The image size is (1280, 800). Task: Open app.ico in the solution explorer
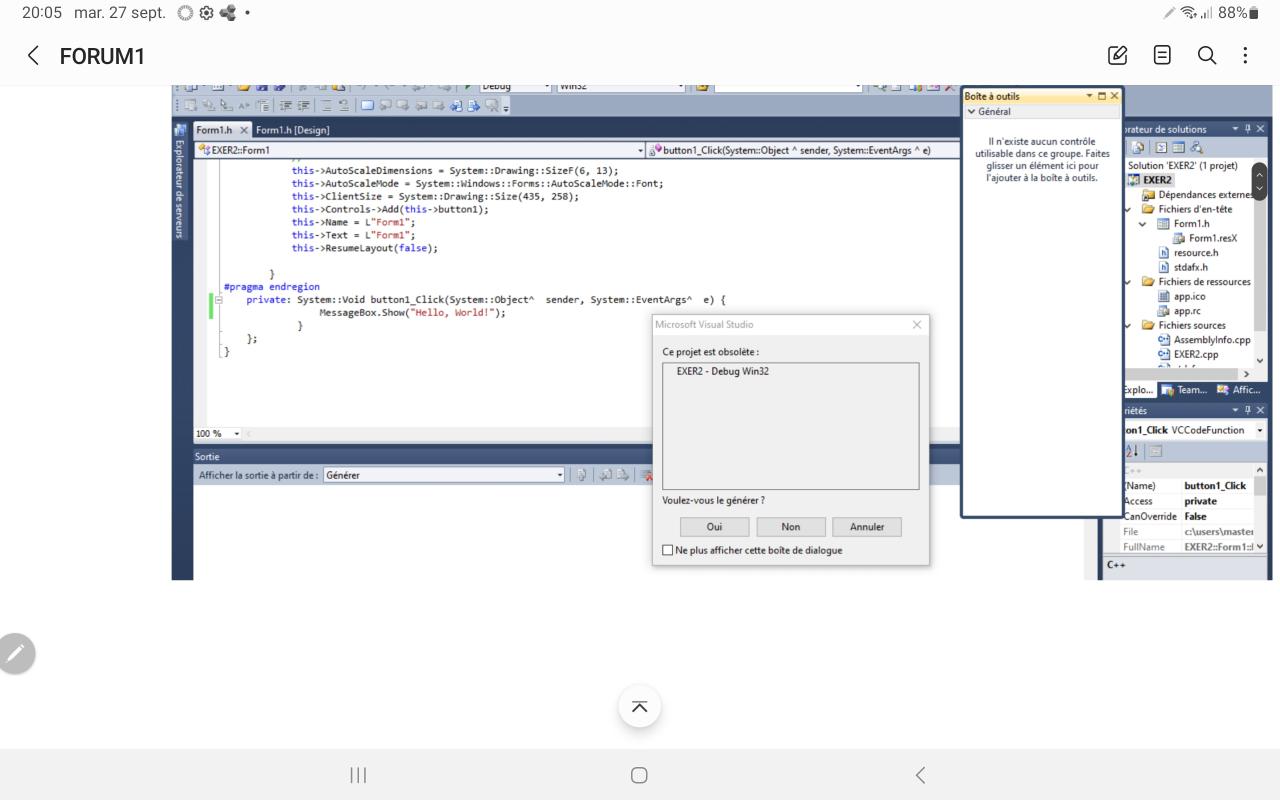coord(1188,296)
